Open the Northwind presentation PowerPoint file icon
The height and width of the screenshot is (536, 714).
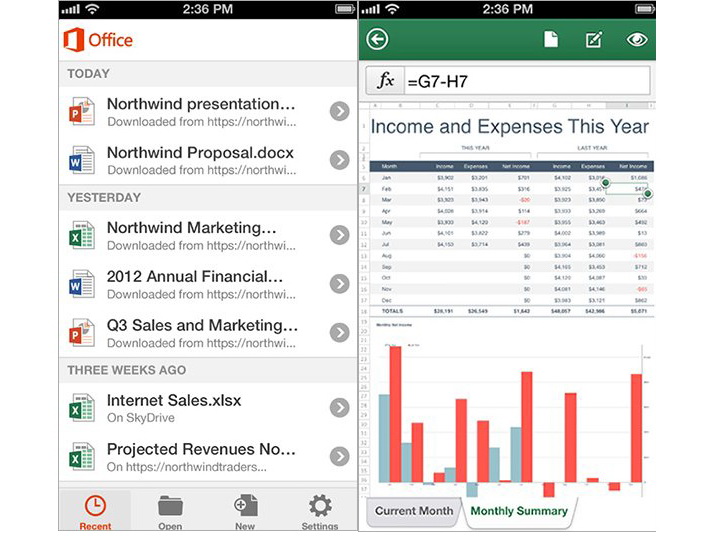(82, 111)
